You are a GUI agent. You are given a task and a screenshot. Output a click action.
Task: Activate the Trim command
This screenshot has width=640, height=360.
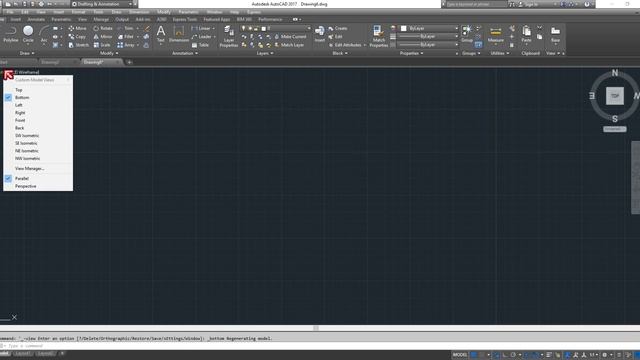125,29
